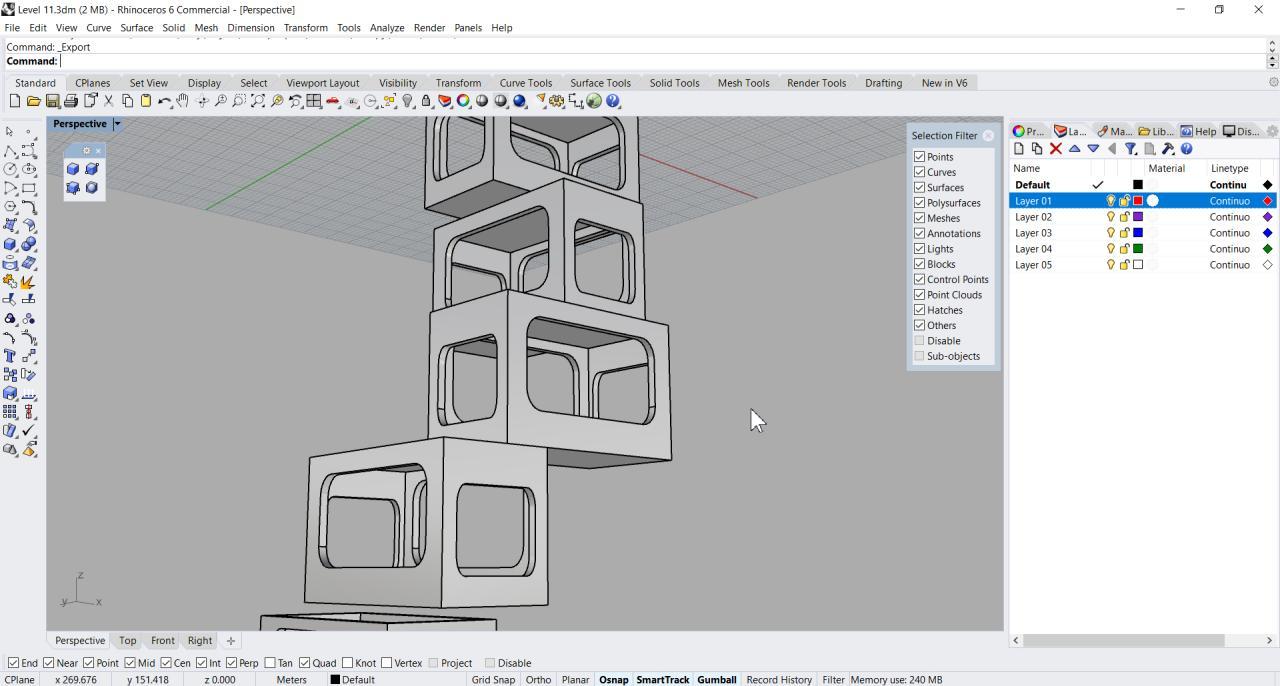The image size is (1280, 686).
Task: Open the Perspective viewport dropdown arrow
Action: click(117, 124)
